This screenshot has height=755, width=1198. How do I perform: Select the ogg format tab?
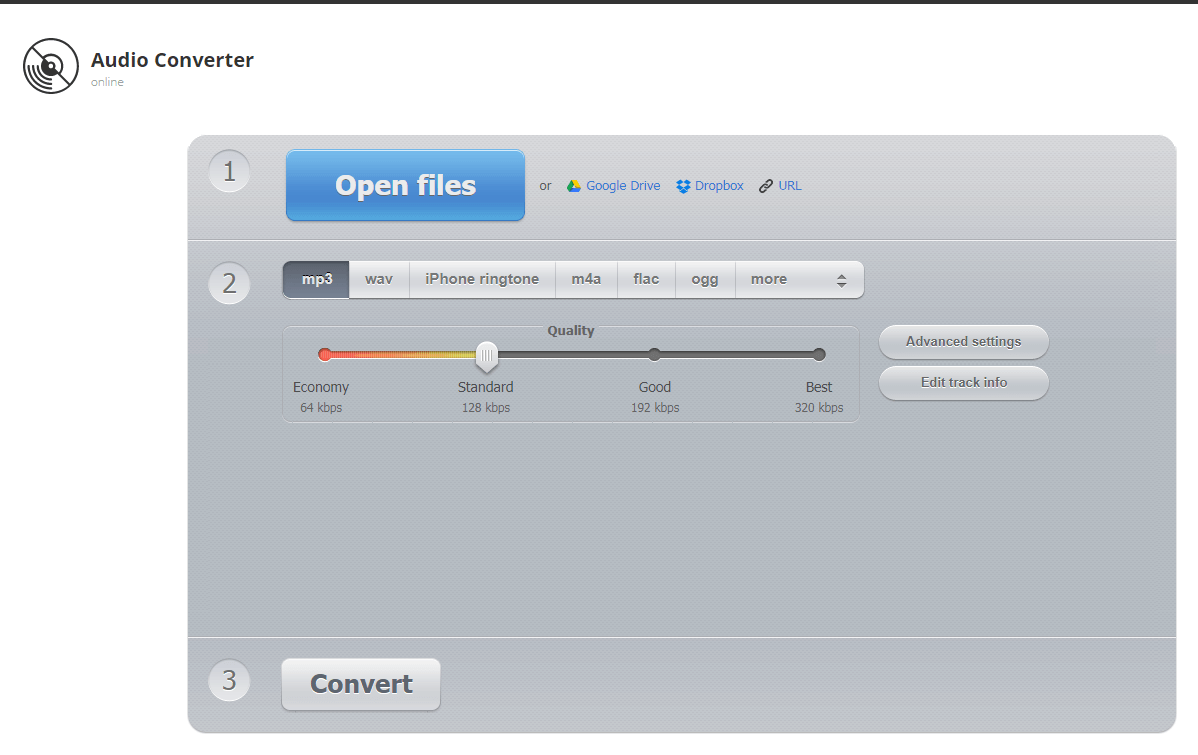click(704, 280)
